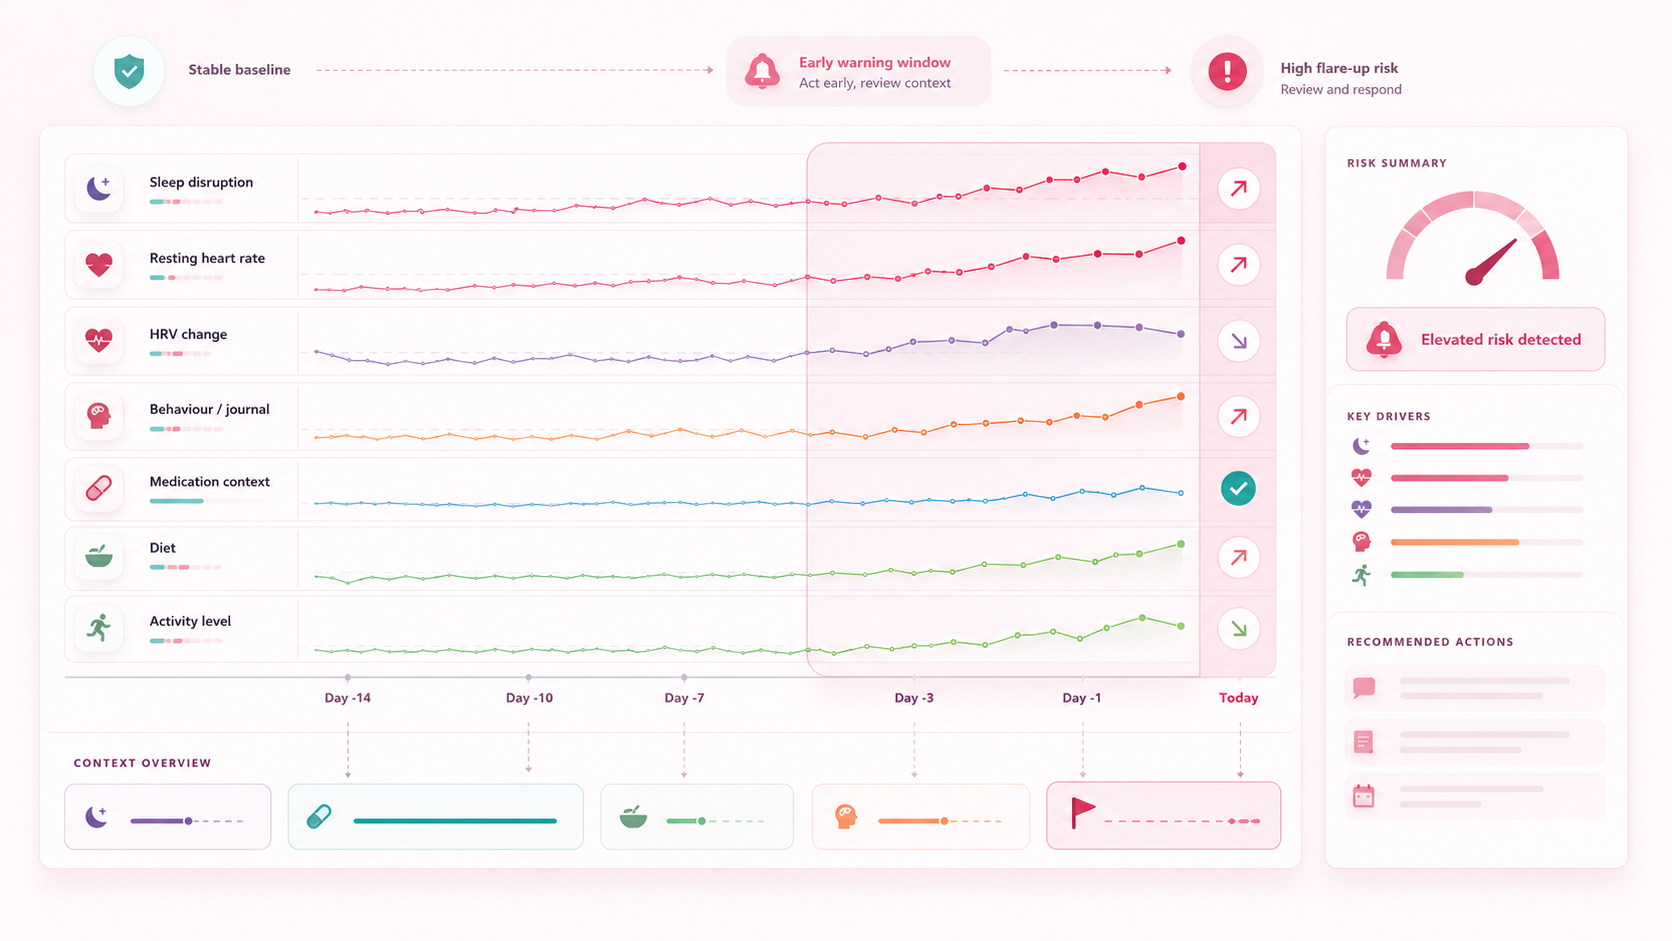The image size is (1672, 941).
Task: Click Medication context green checkmark
Action: coord(1238,488)
